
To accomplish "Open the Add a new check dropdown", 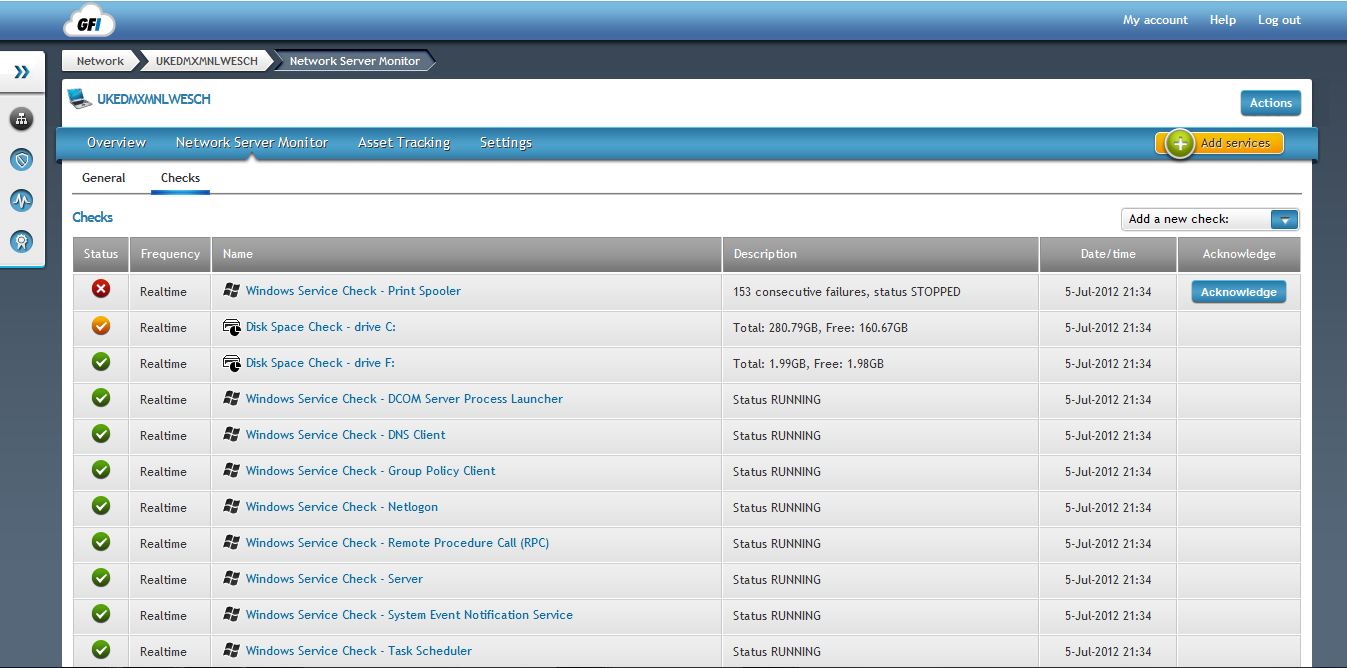I will 1283,220.
